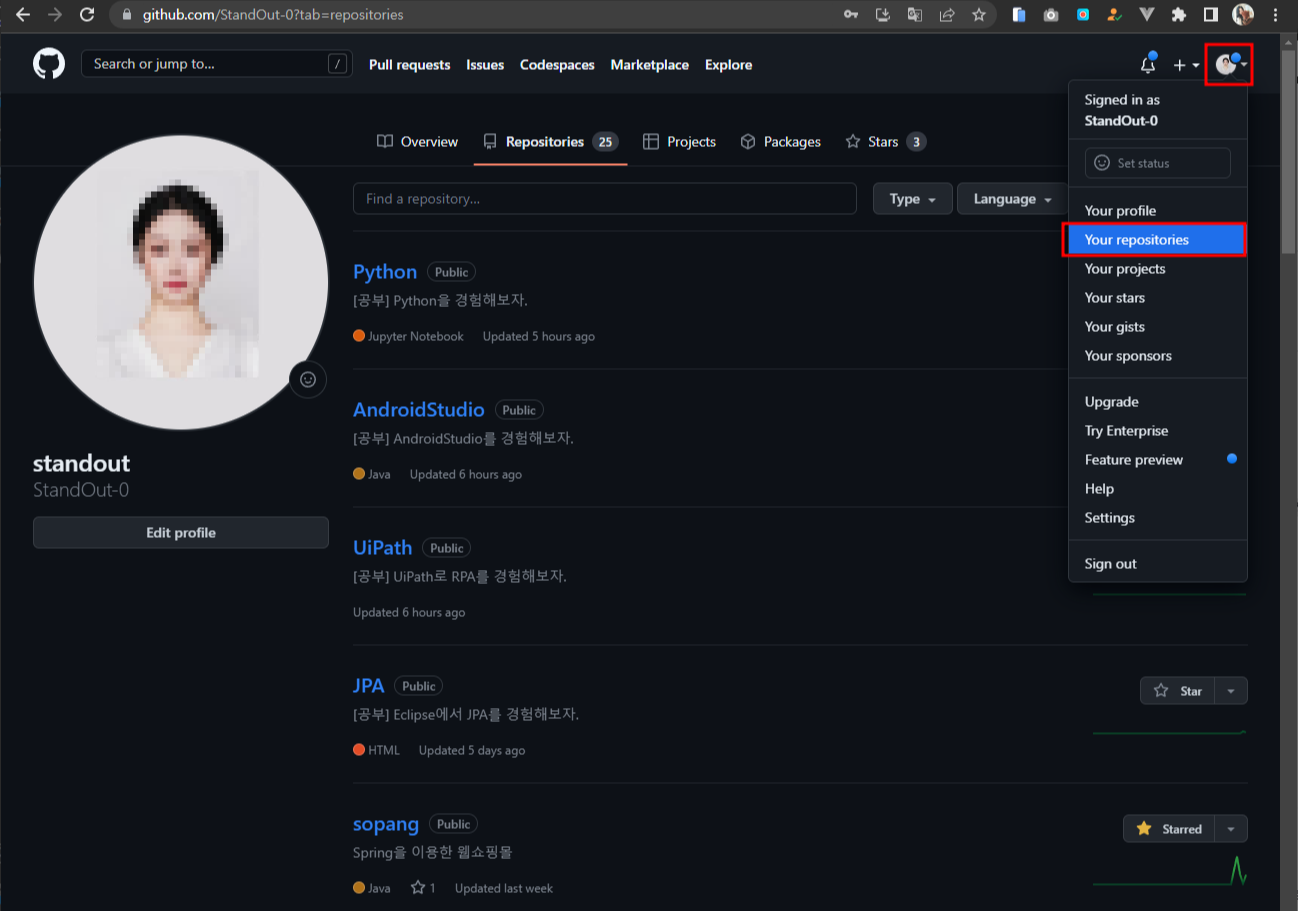Open the JPA star list dropdown arrow
This screenshot has width=1298, height=911.
tap(1231, 691)
